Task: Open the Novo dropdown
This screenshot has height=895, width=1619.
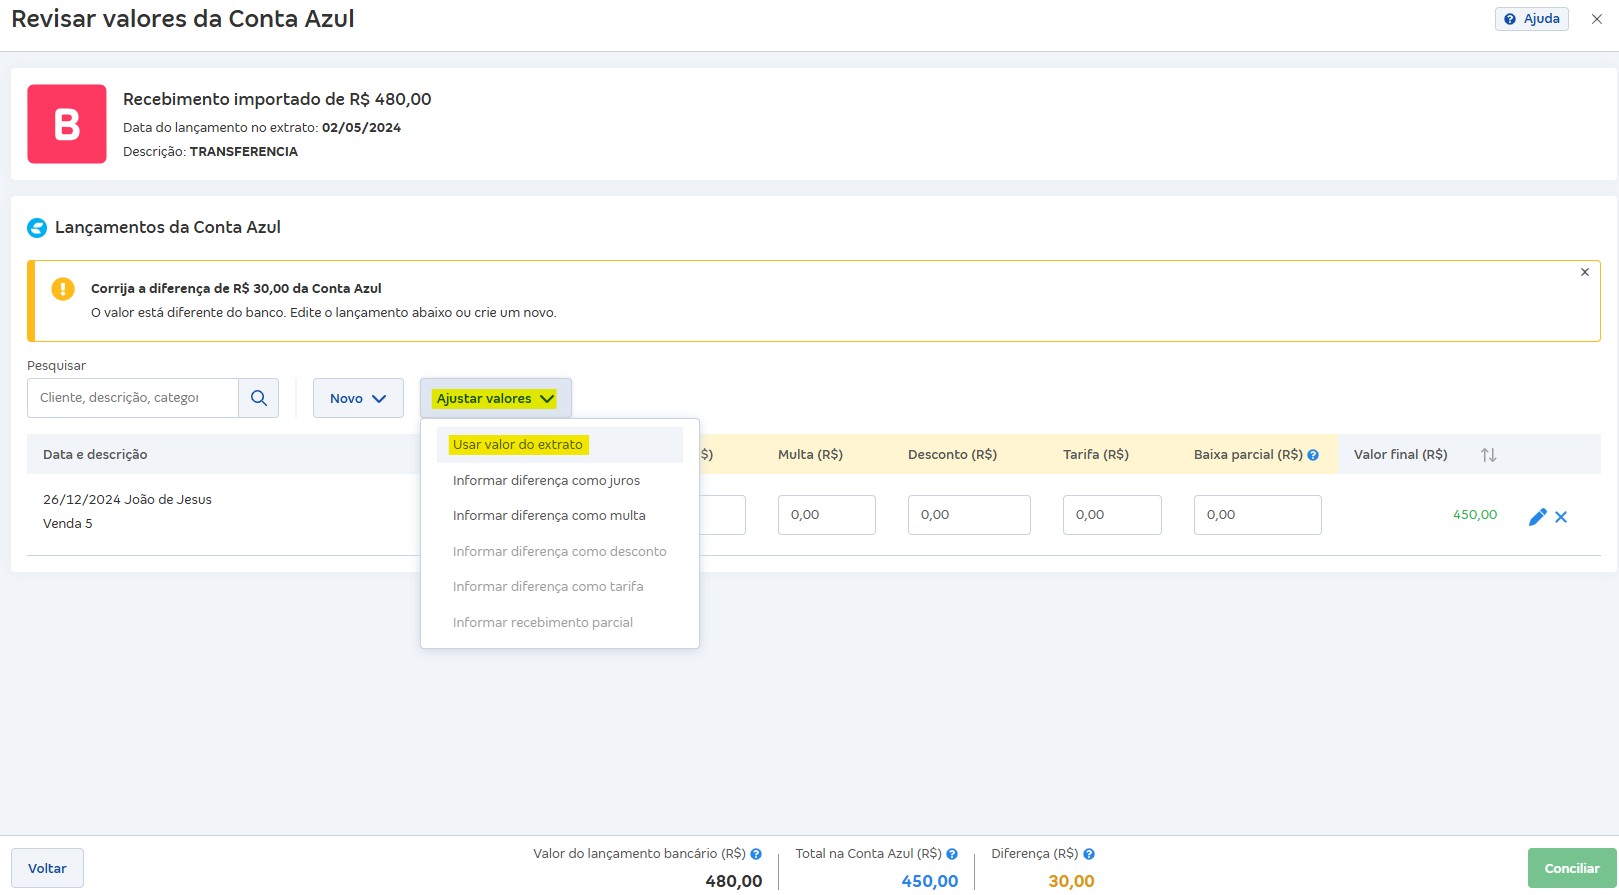Action: [358, 398]
